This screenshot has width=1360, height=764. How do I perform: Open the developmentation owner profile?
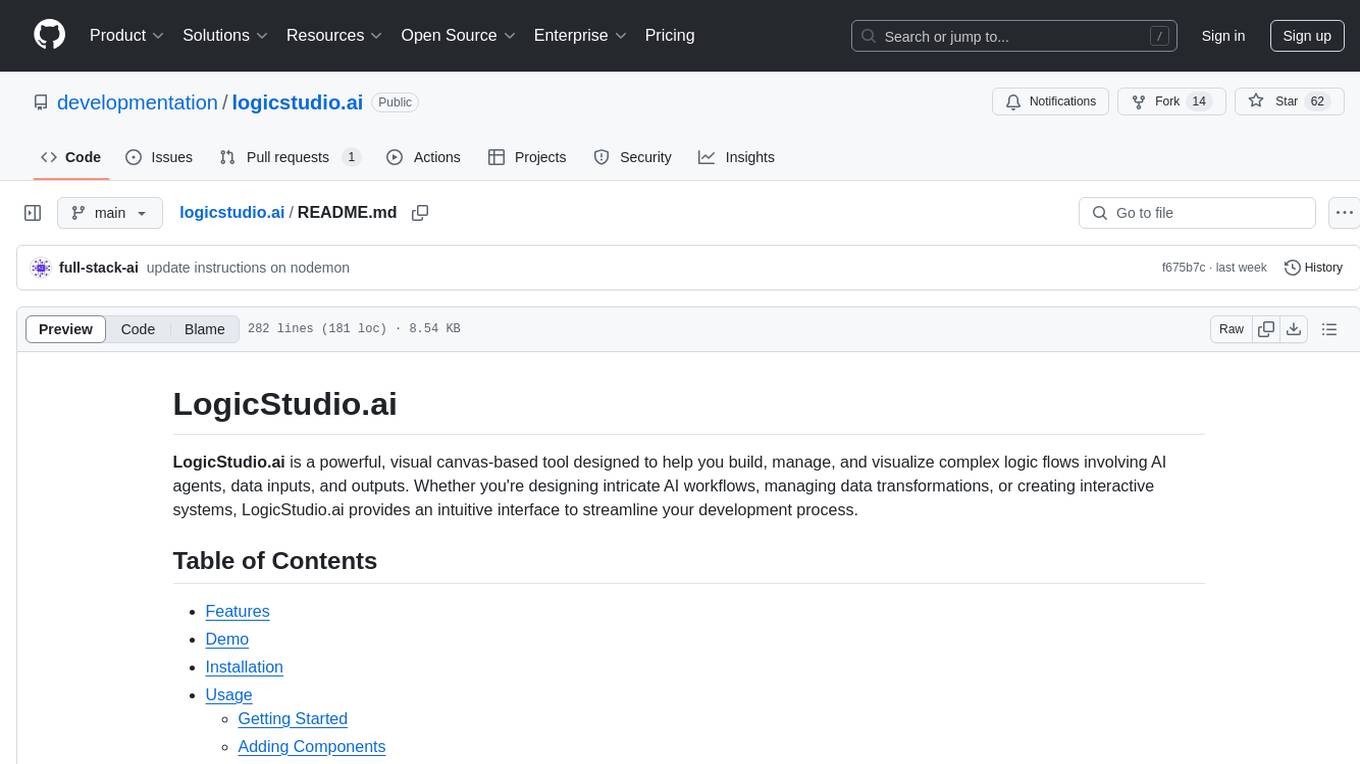[137, 102]
